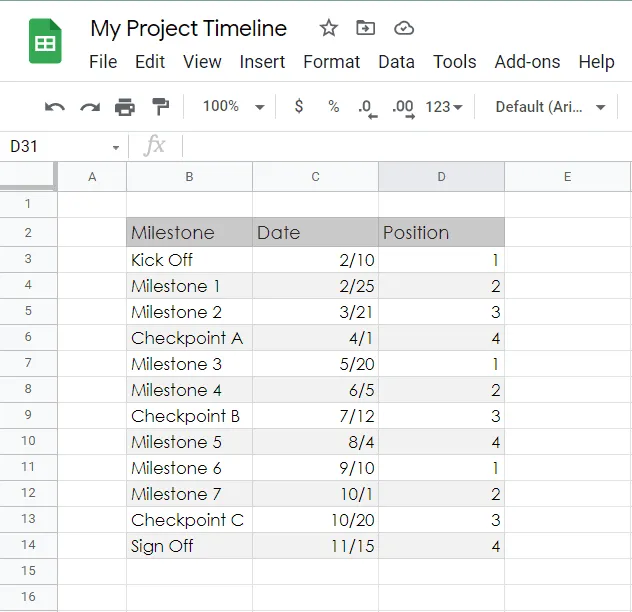Open the Data menu
The height and width of the screenshot is (612, 632).
tap(396, 62)
